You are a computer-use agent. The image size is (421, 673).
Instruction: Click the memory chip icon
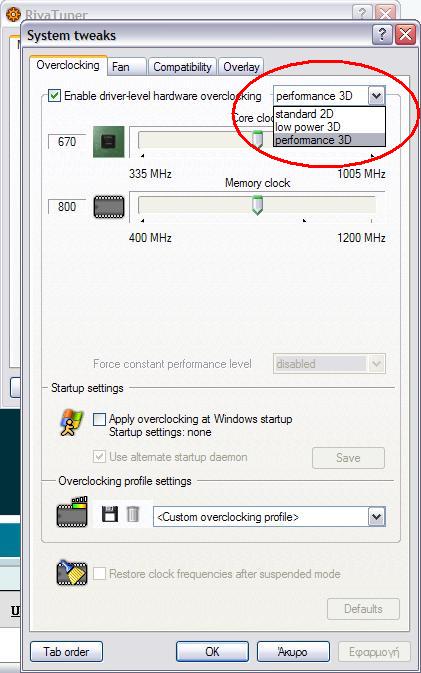(x=109, y=206)
